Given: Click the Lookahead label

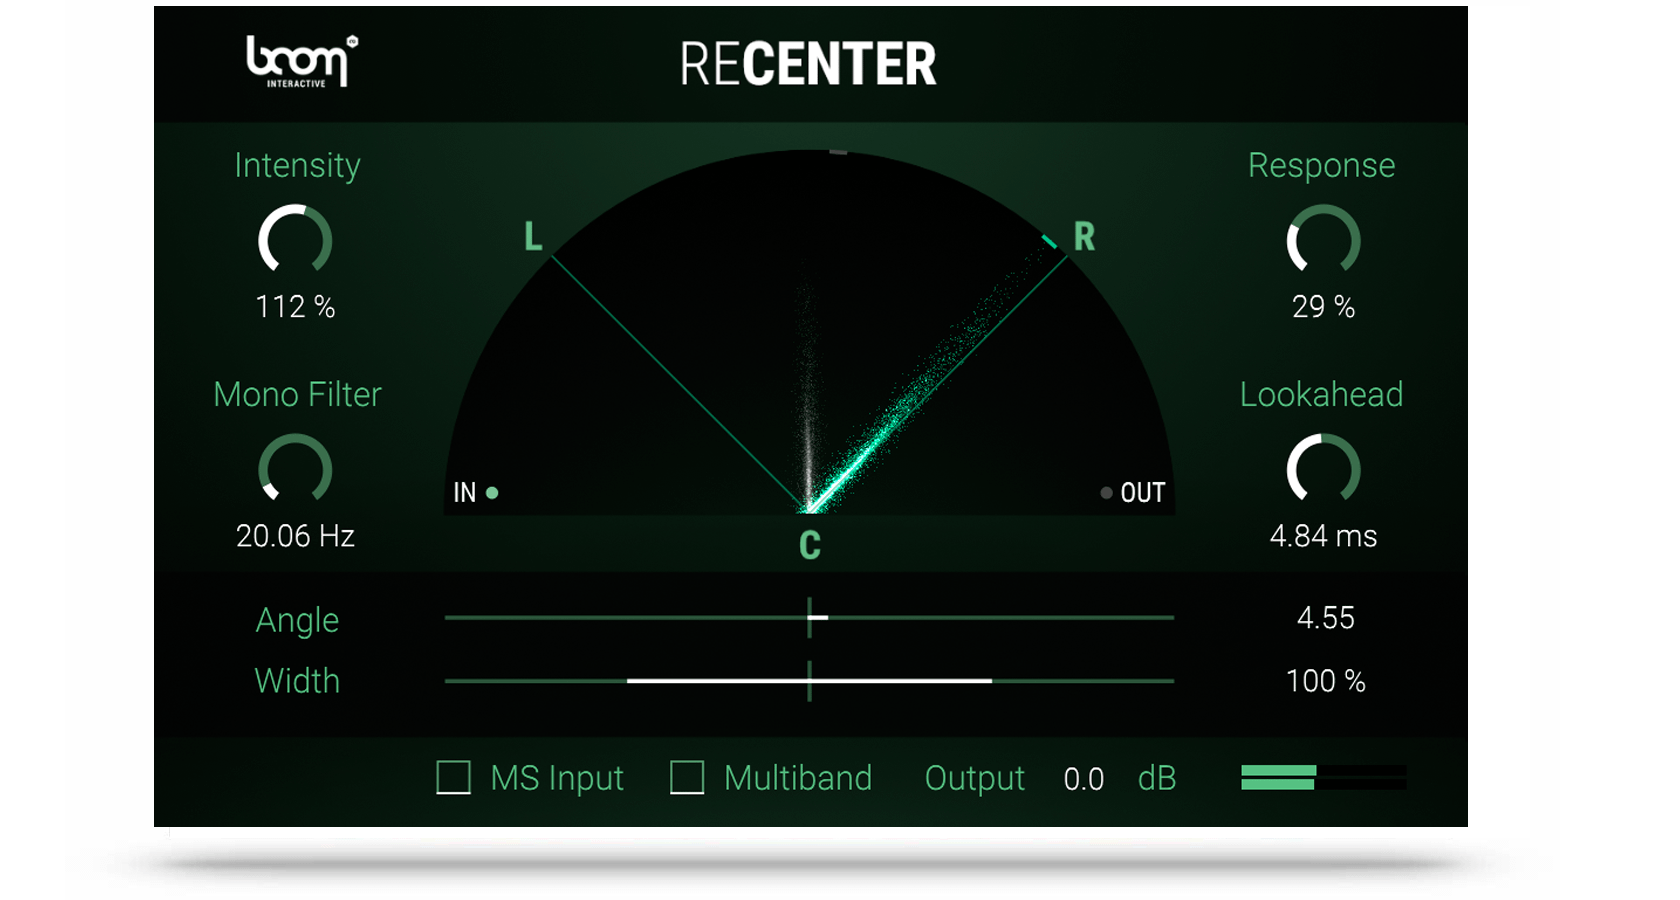Looking at the screenshot, I should pos(1321,394).
